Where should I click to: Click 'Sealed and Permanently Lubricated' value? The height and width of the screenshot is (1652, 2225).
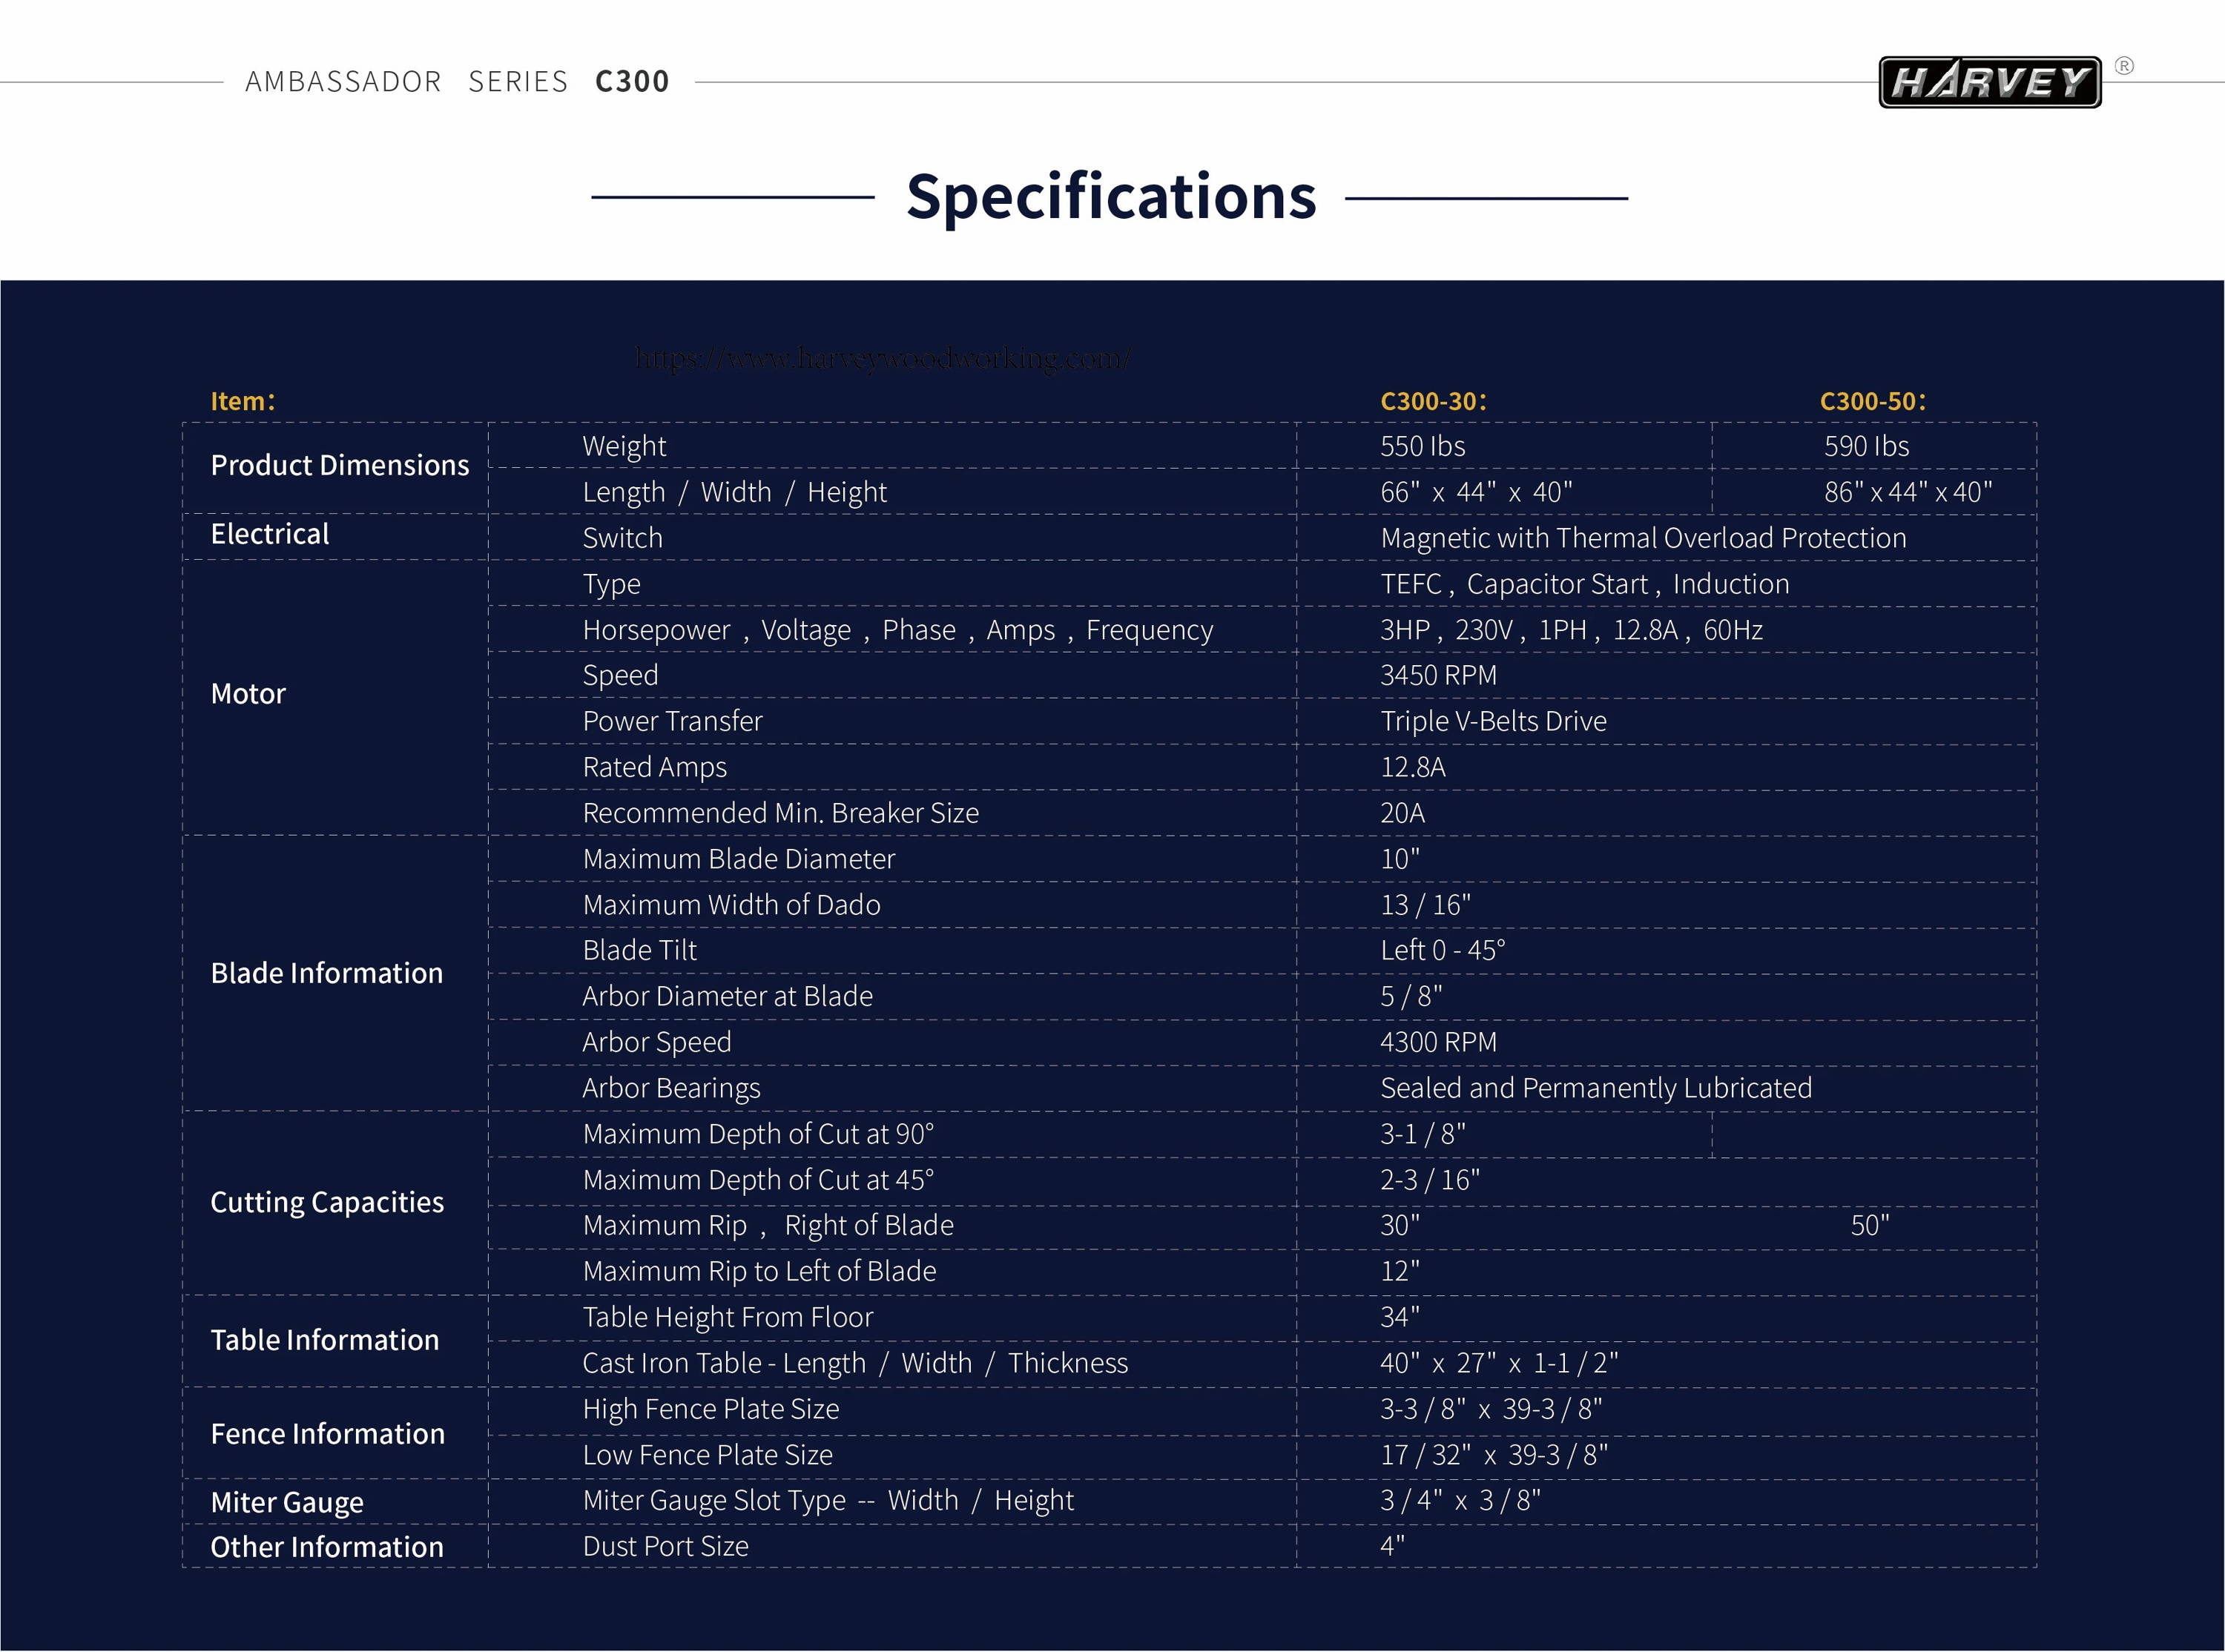(1596, 1088)
